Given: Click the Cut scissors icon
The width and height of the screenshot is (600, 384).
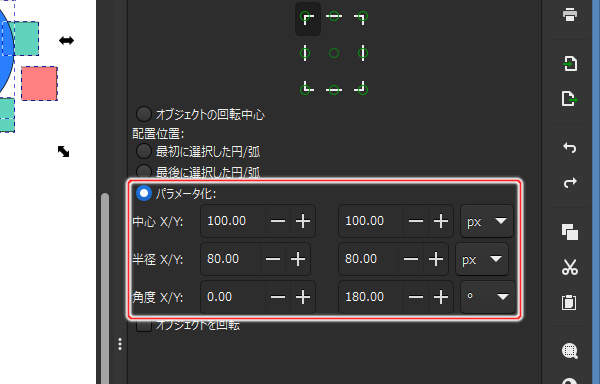Looking at the screenshot, I should tap(570, 267).
